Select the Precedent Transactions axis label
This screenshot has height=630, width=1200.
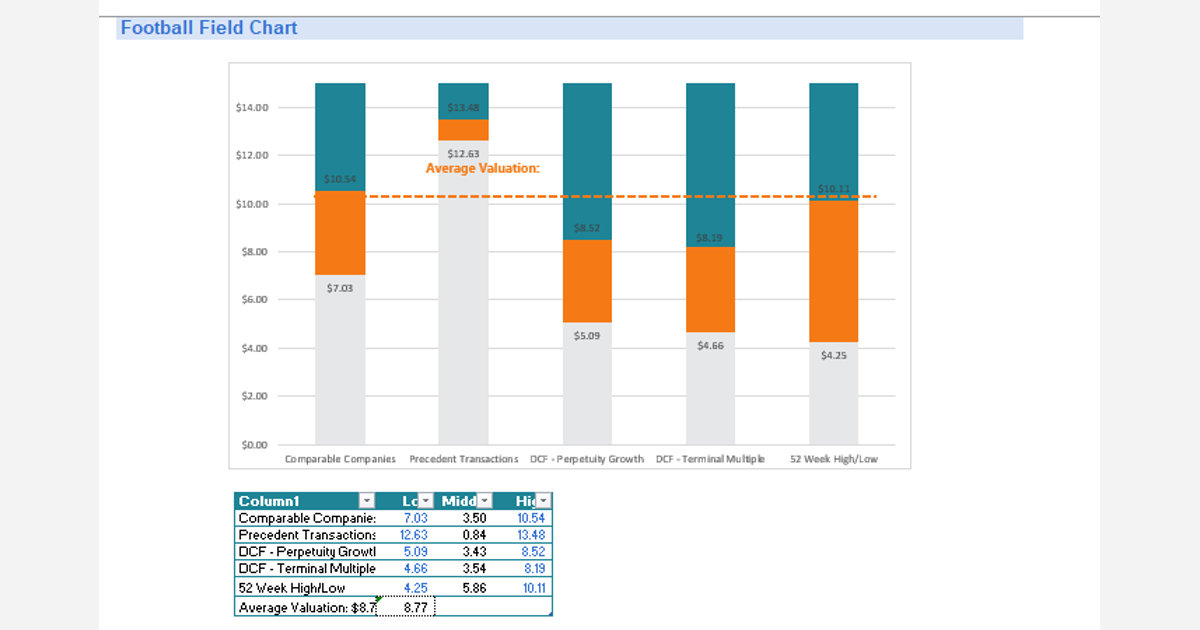coord(463,459)
